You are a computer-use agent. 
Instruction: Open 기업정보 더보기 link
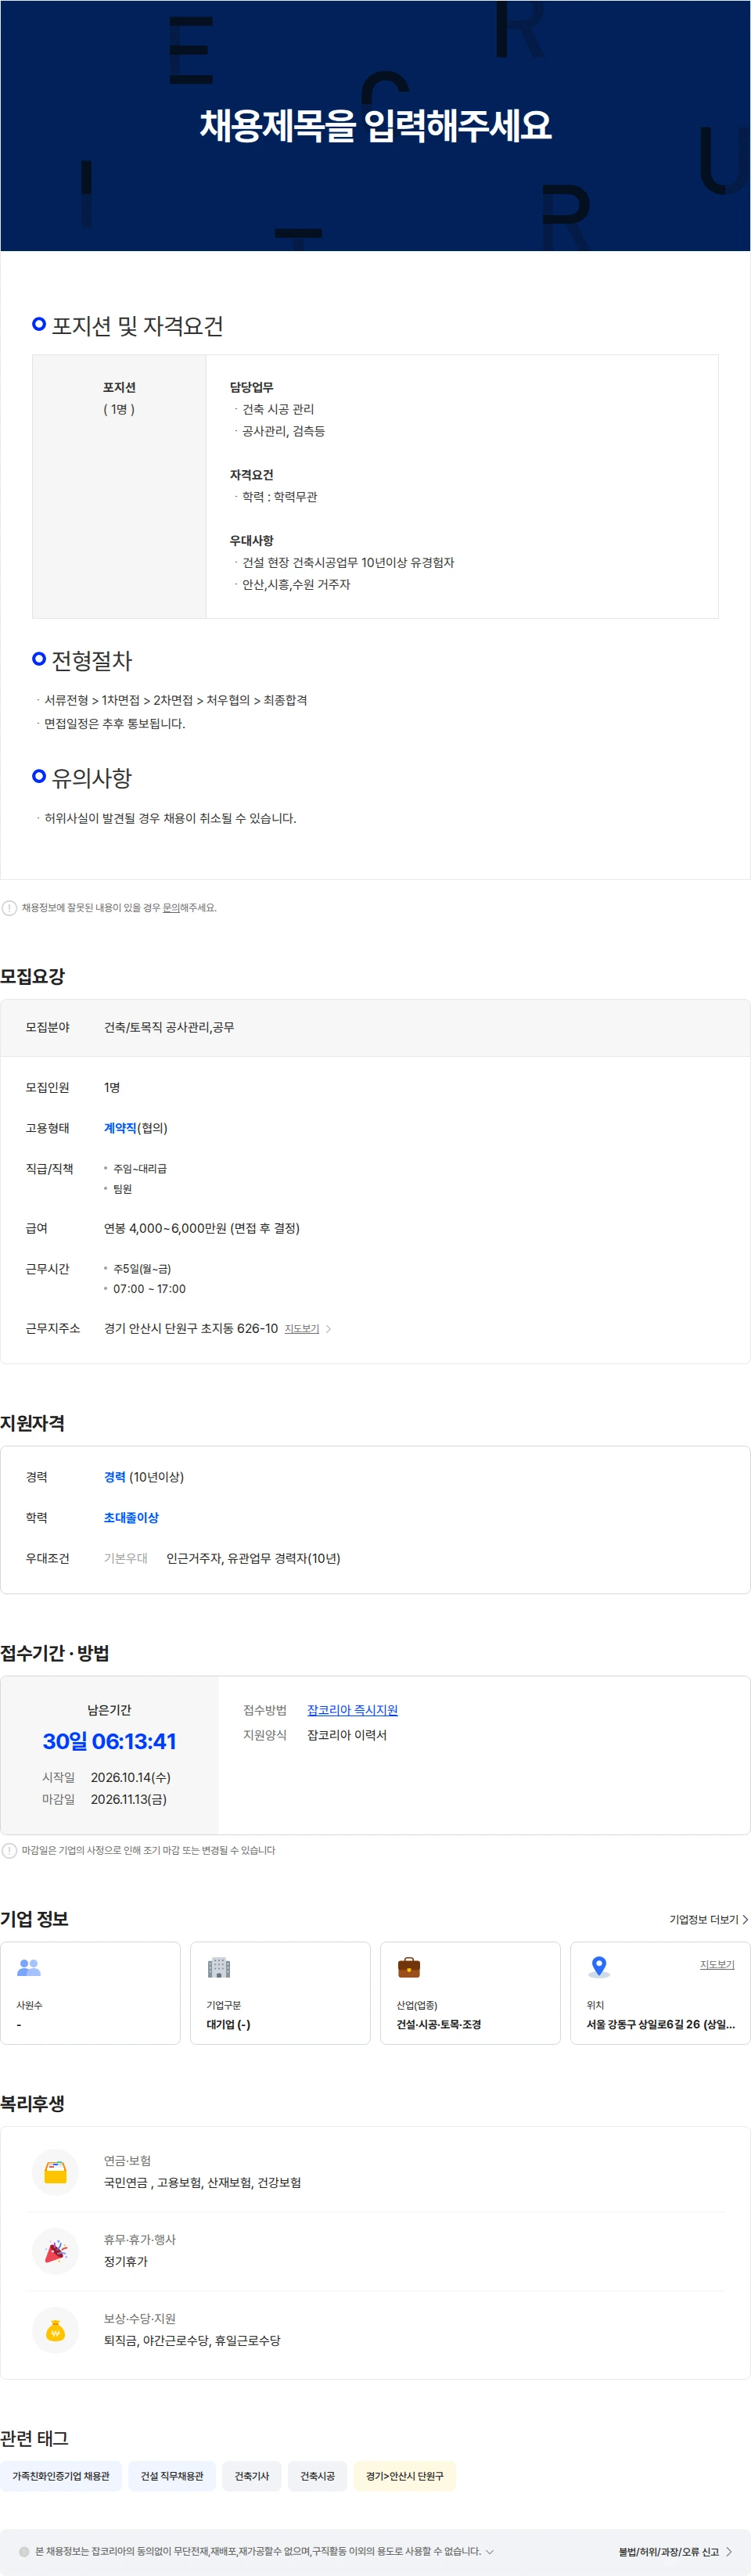[709, 1919]
